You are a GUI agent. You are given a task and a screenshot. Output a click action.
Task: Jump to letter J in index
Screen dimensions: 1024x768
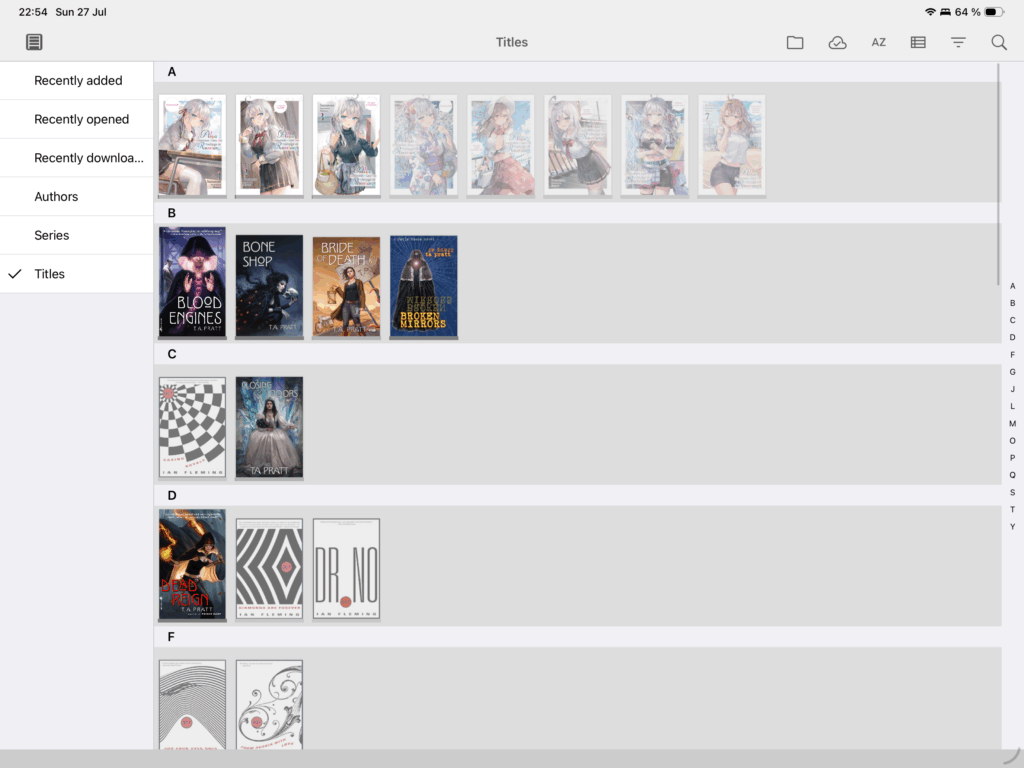(x=1012, y=389)
